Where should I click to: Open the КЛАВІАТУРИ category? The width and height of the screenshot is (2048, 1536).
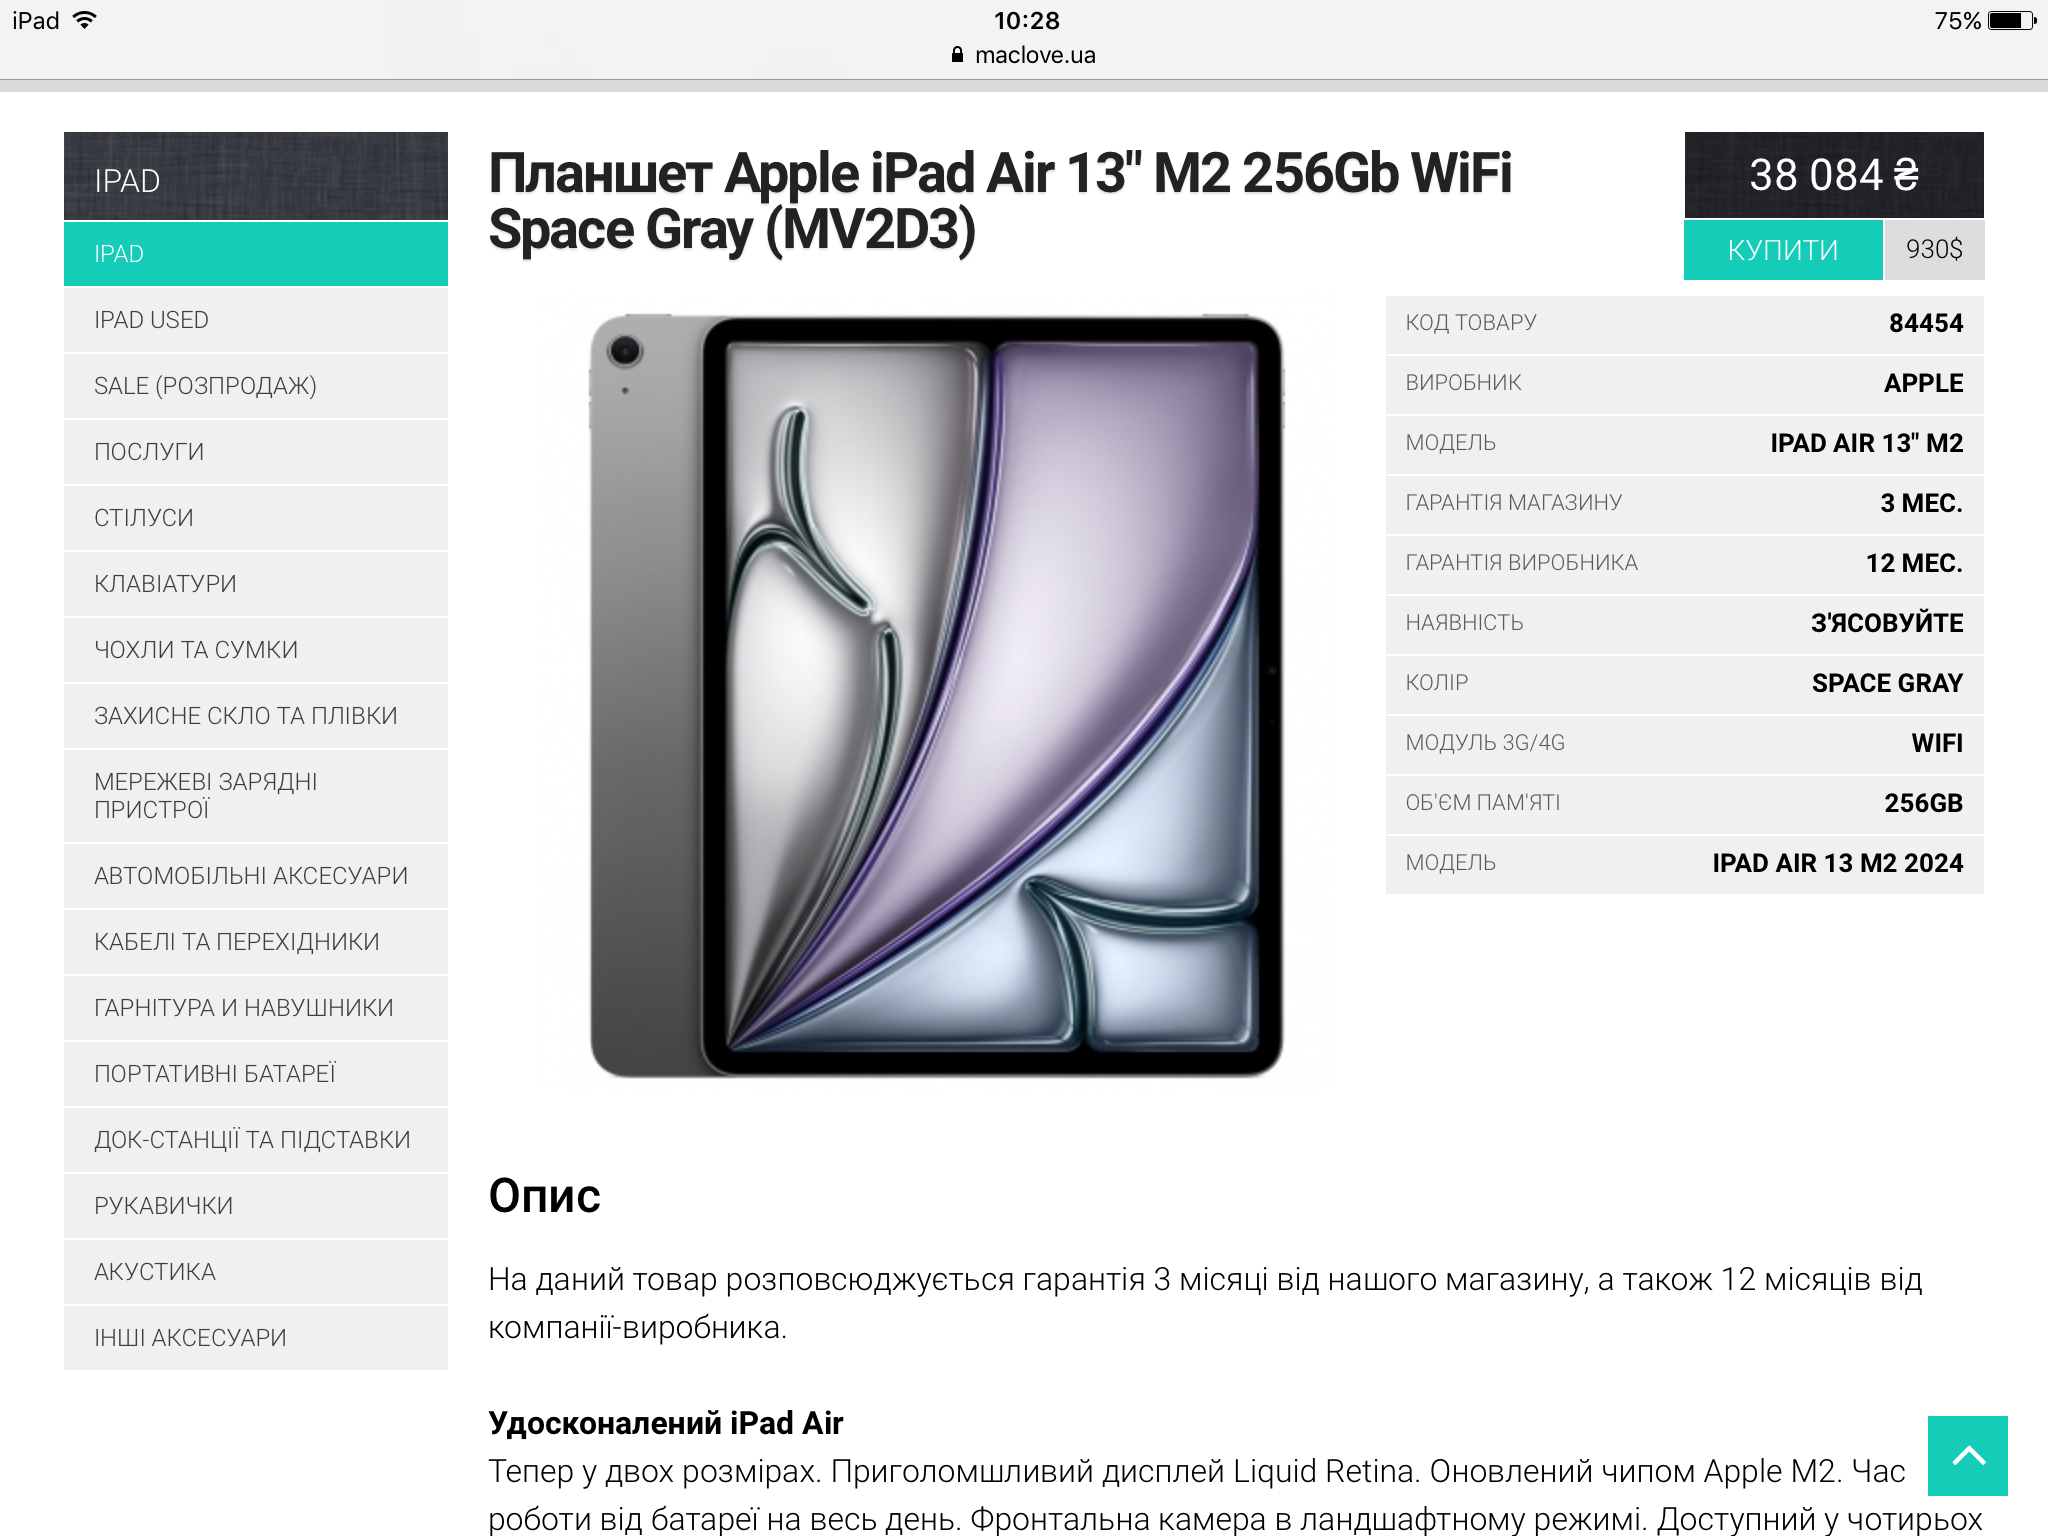256,584
